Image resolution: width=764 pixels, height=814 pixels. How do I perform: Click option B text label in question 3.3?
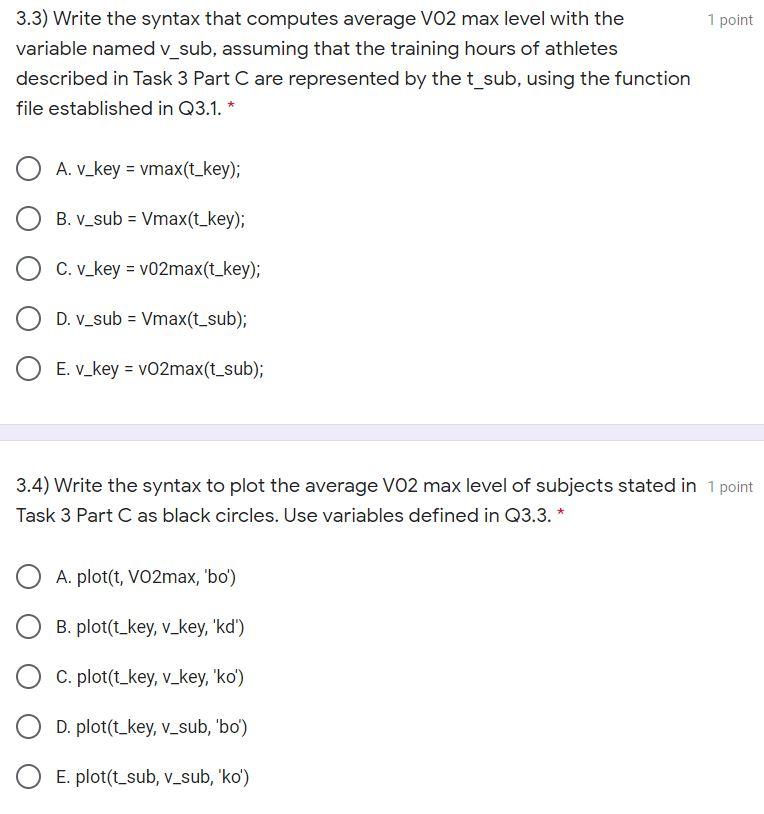click(x=150, y=218)
